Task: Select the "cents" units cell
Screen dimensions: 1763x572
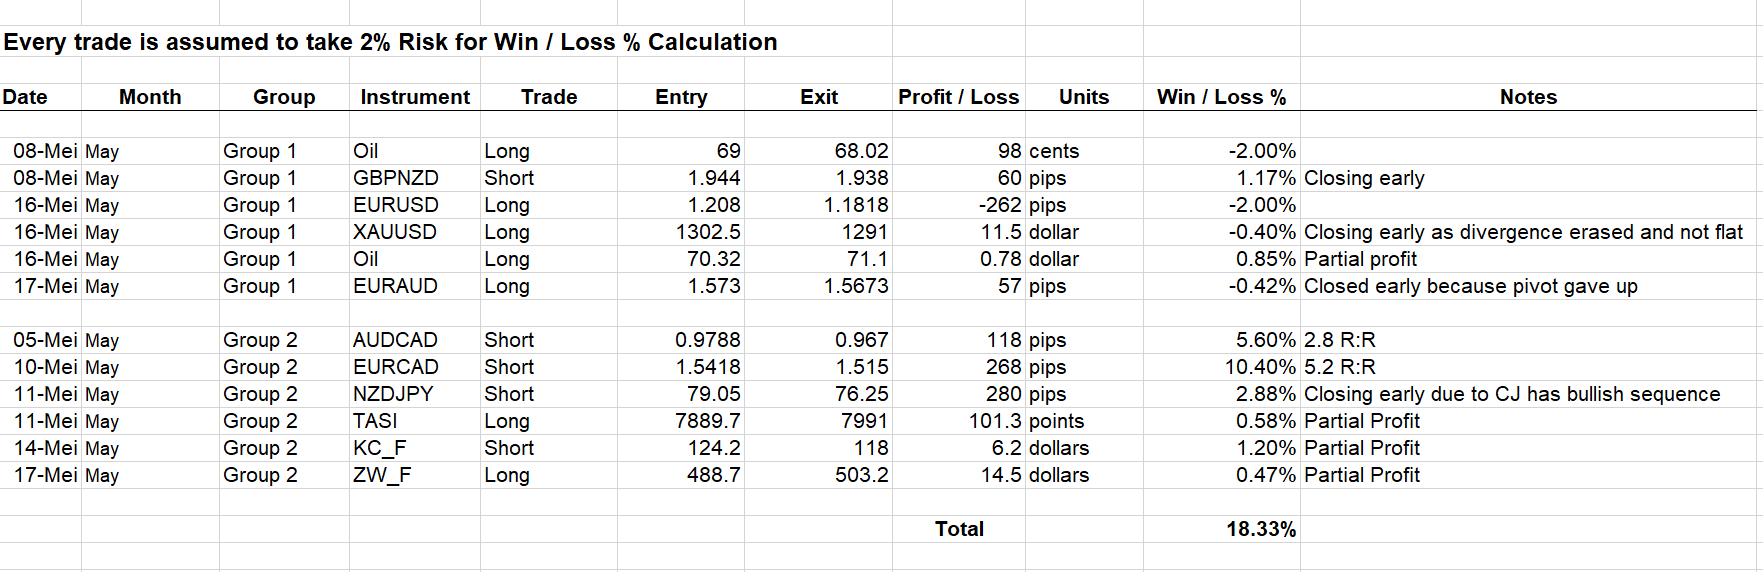Action: click(1054, 151)
